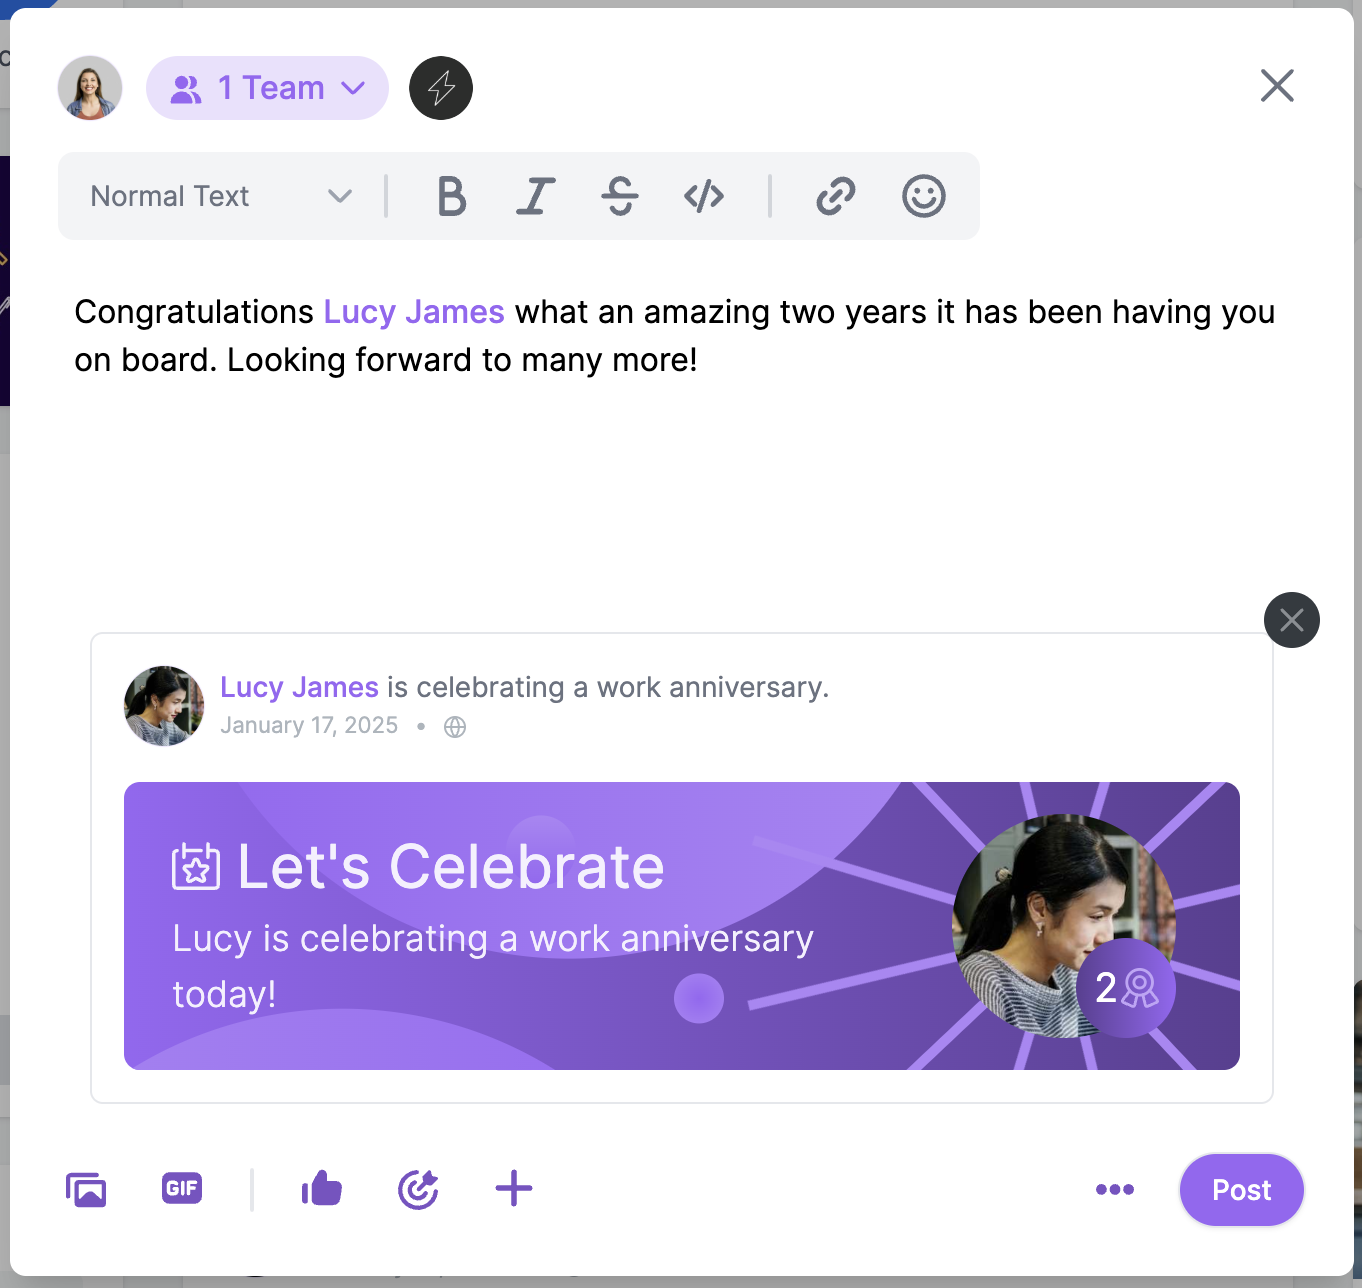Click Lucy James's small avatar in the card

click(x=164, y=706)
